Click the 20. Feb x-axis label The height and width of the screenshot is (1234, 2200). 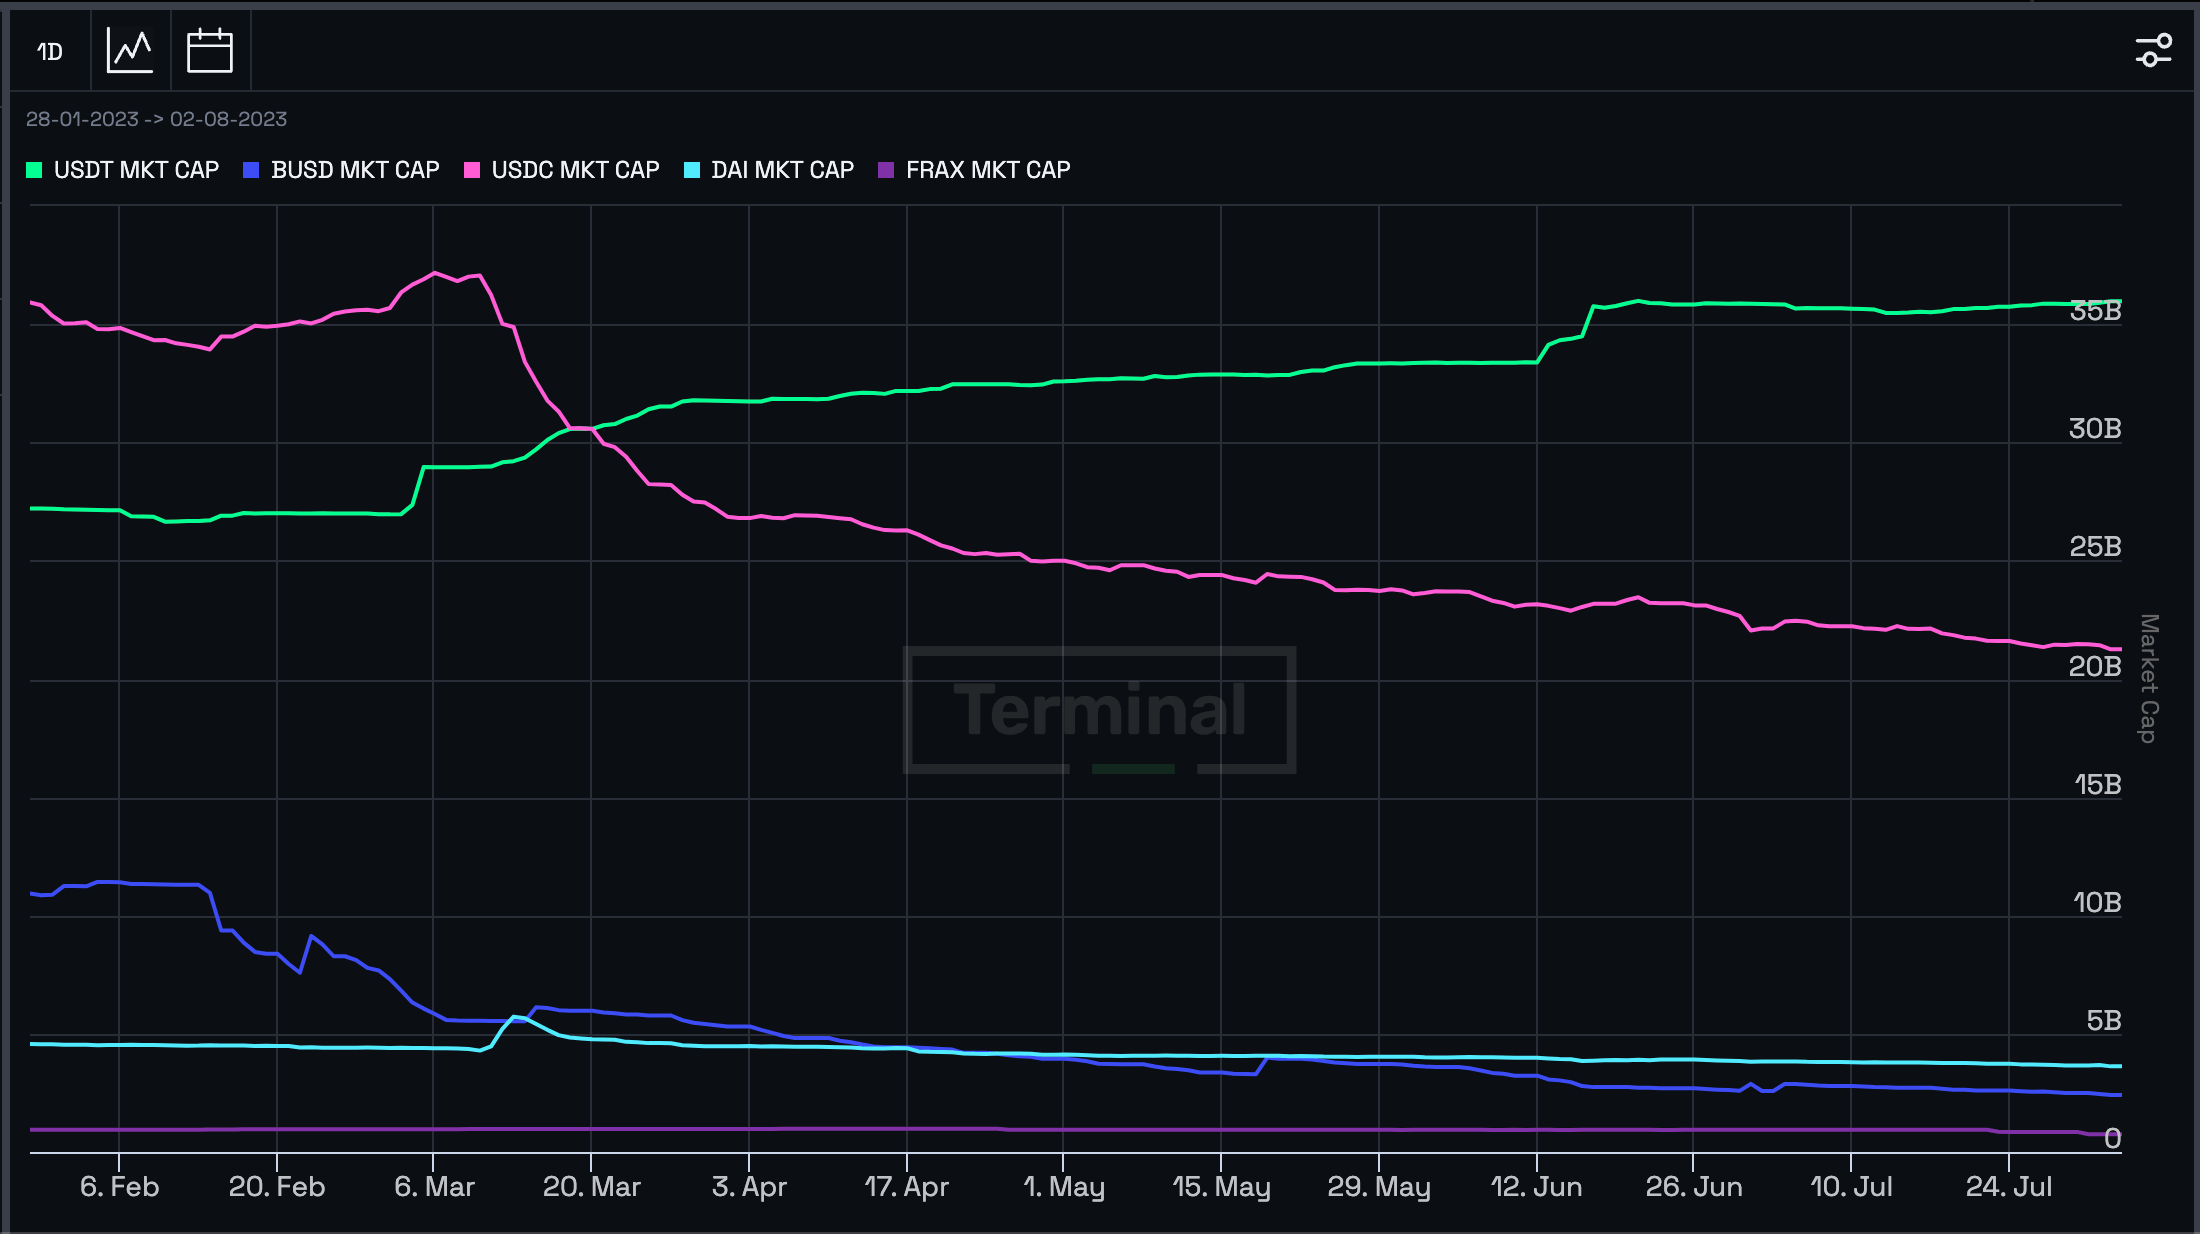(x=277, y=1187)
